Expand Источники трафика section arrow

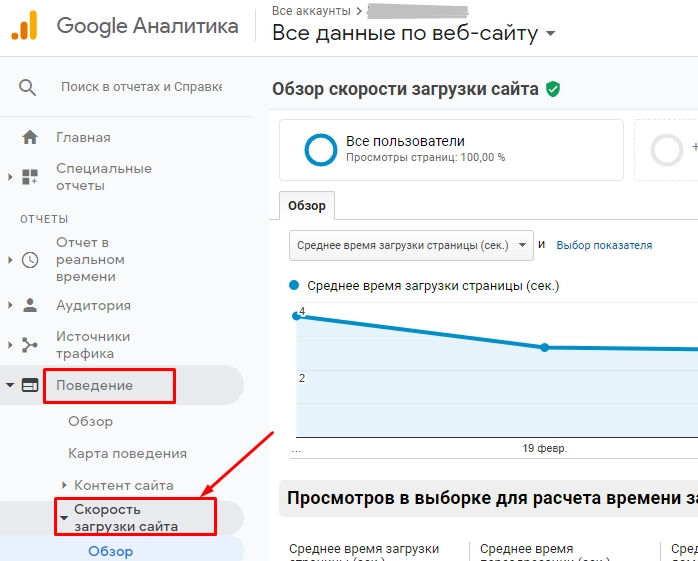point(10,345)
